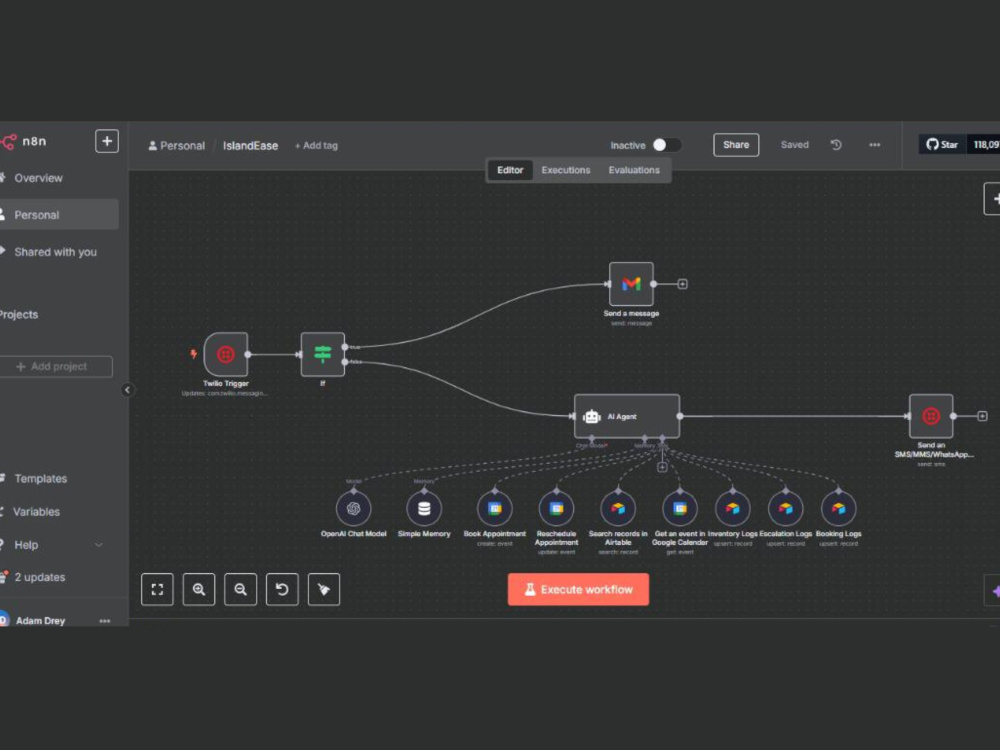Click the If node false output
Image resolution: width=1000 pixels, height=750 pixels.
pyautogui.click(x=345, y=362)
